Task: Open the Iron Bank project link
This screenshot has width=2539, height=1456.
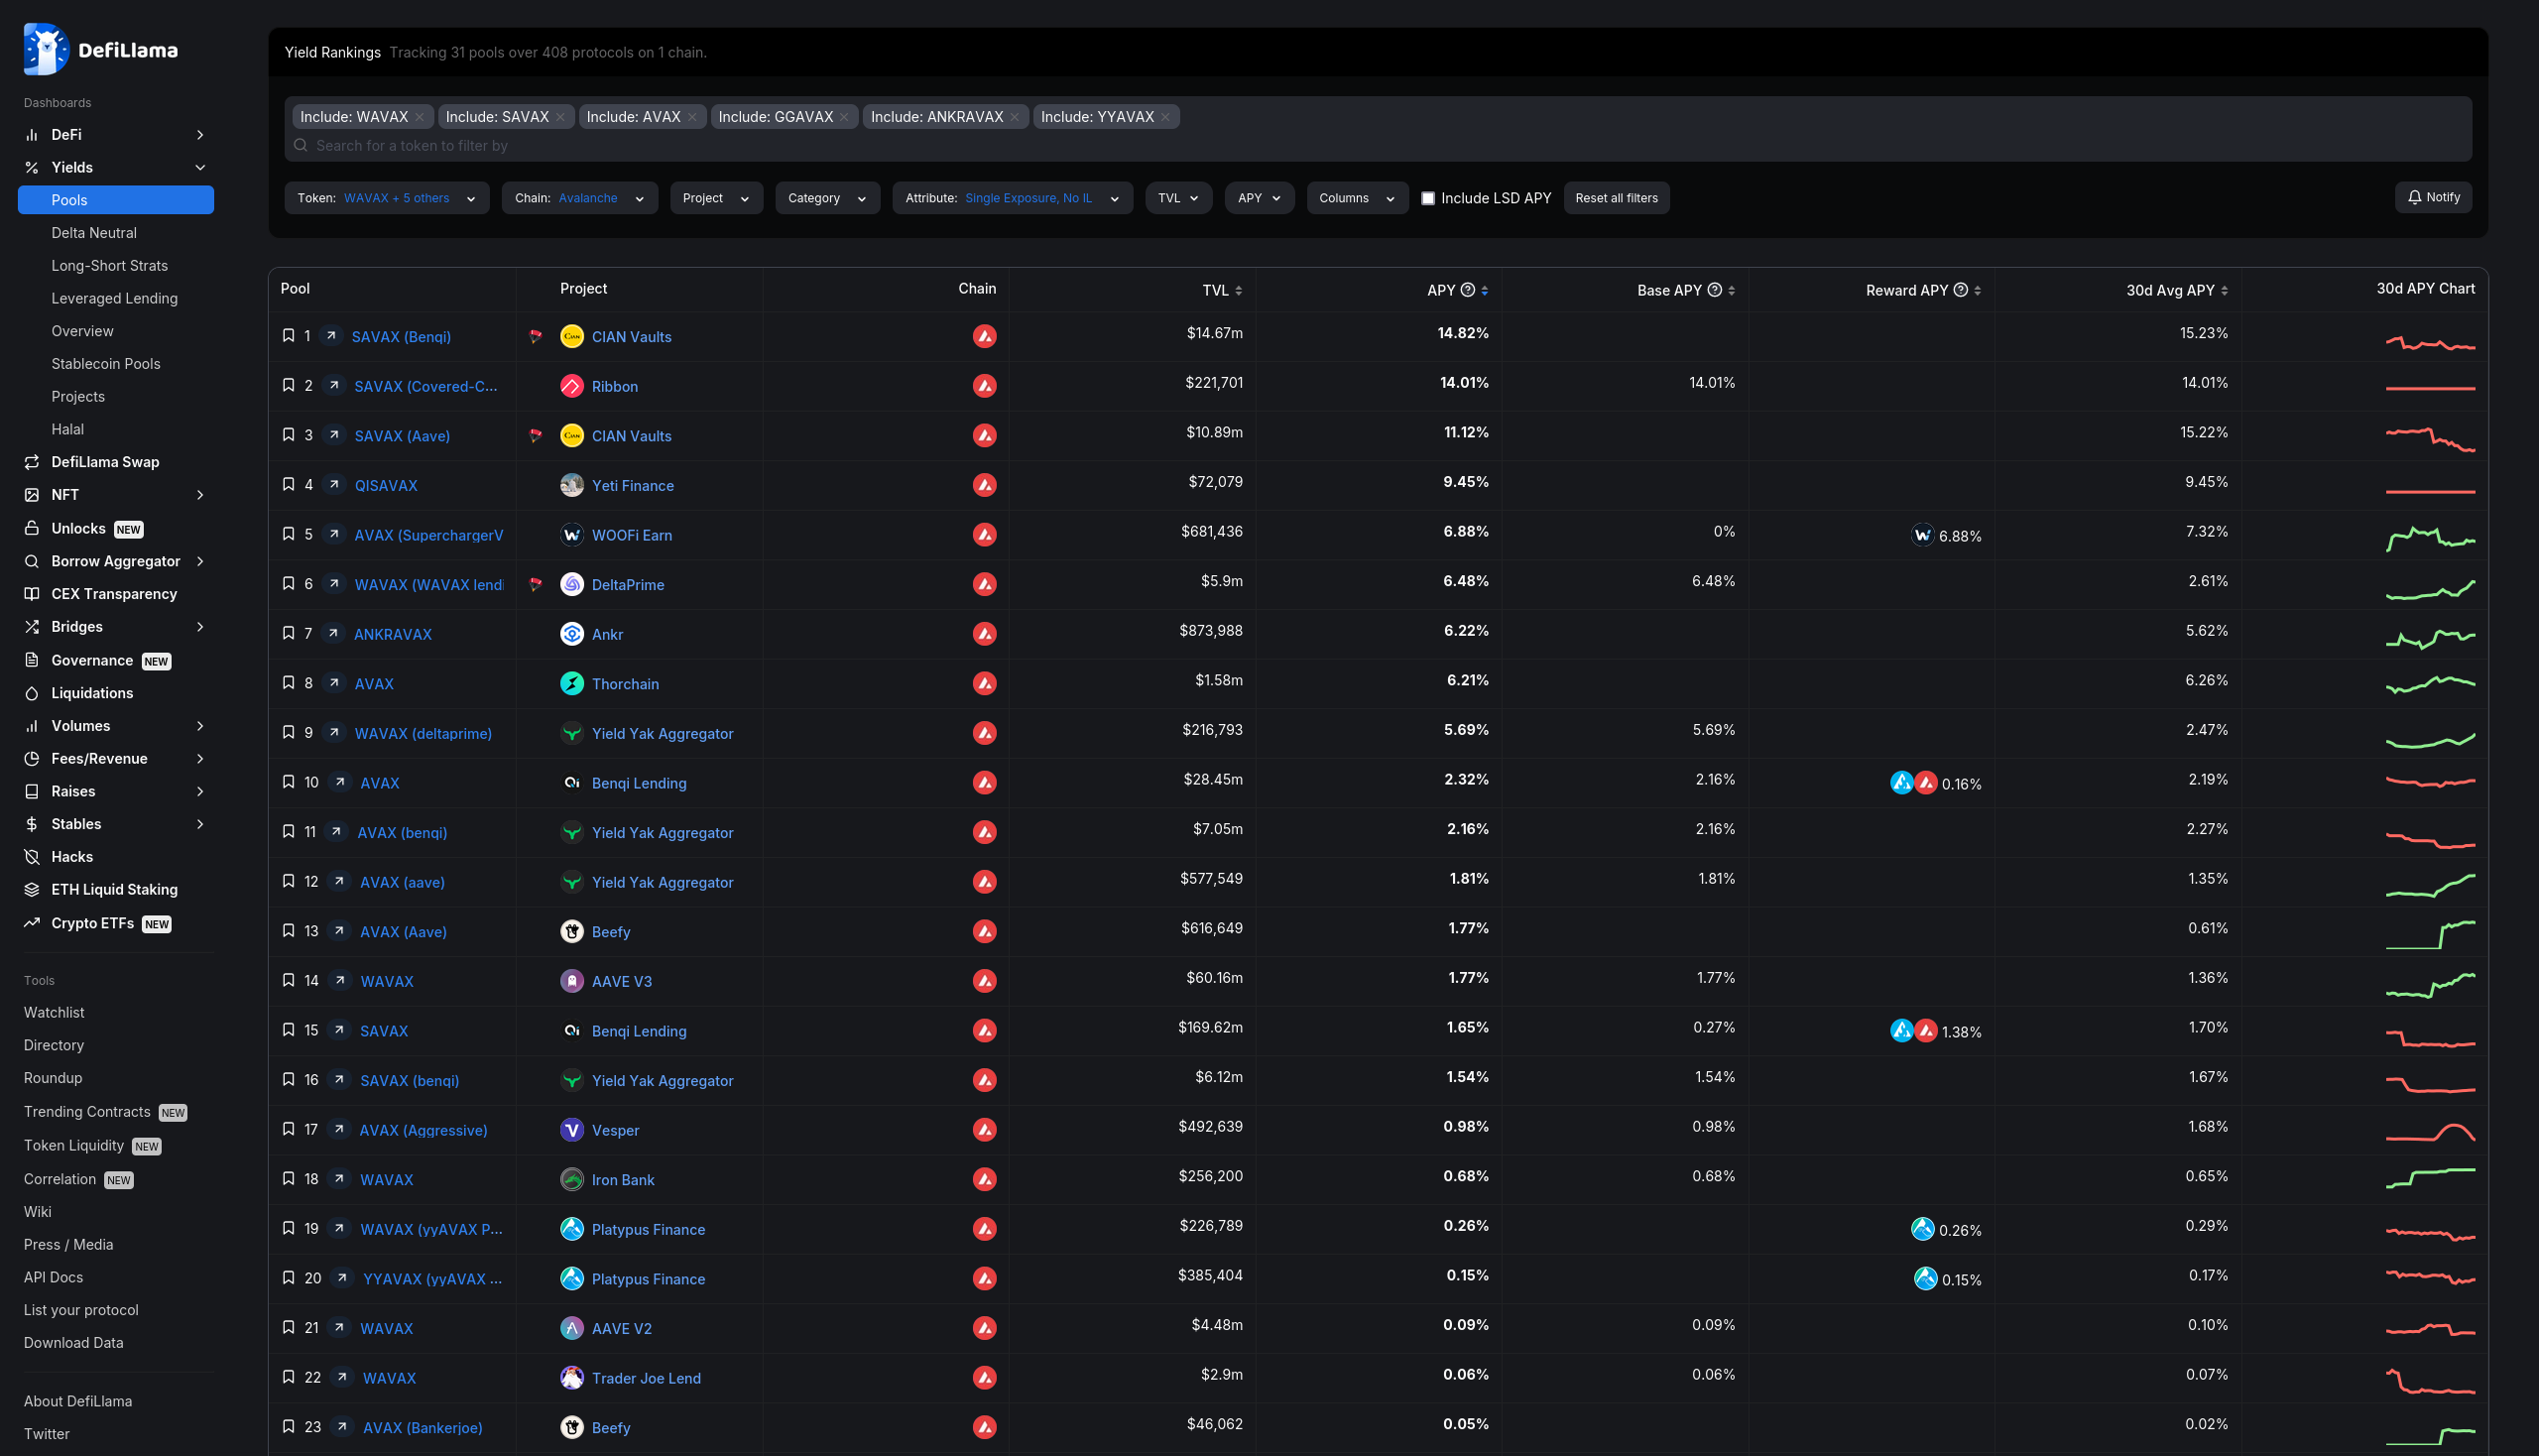Action: [x=622, y=1180]
